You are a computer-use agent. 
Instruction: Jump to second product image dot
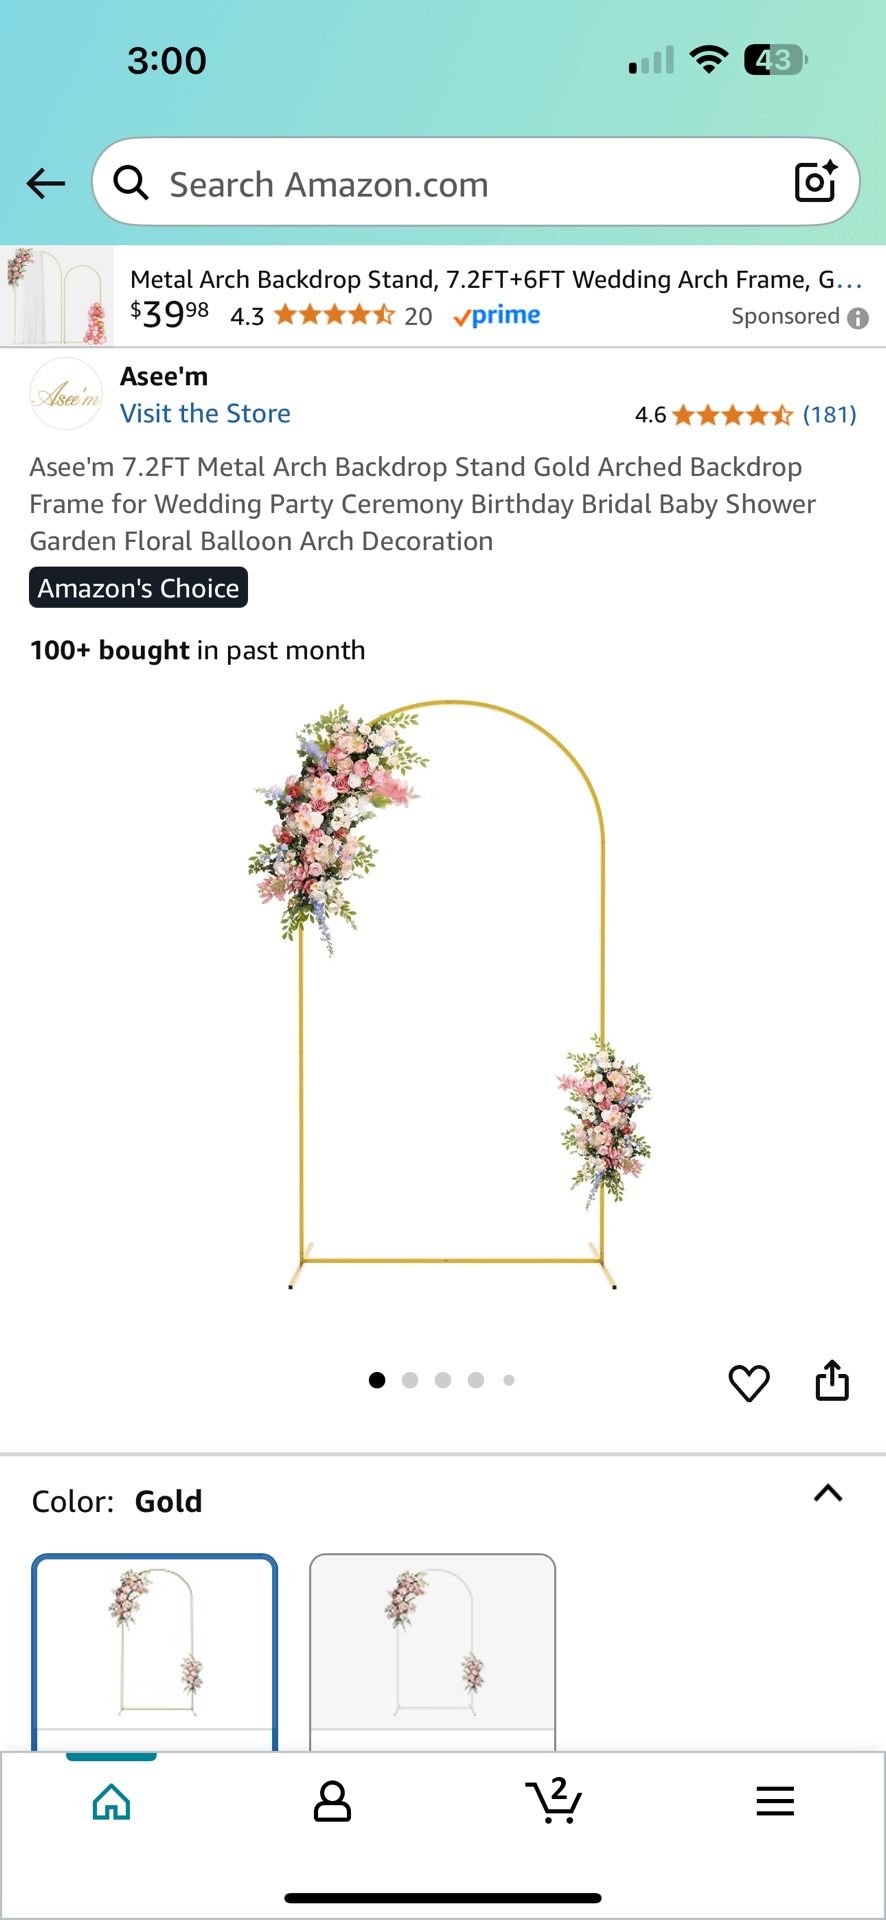pyautogui.click(x=410, y=1380)
